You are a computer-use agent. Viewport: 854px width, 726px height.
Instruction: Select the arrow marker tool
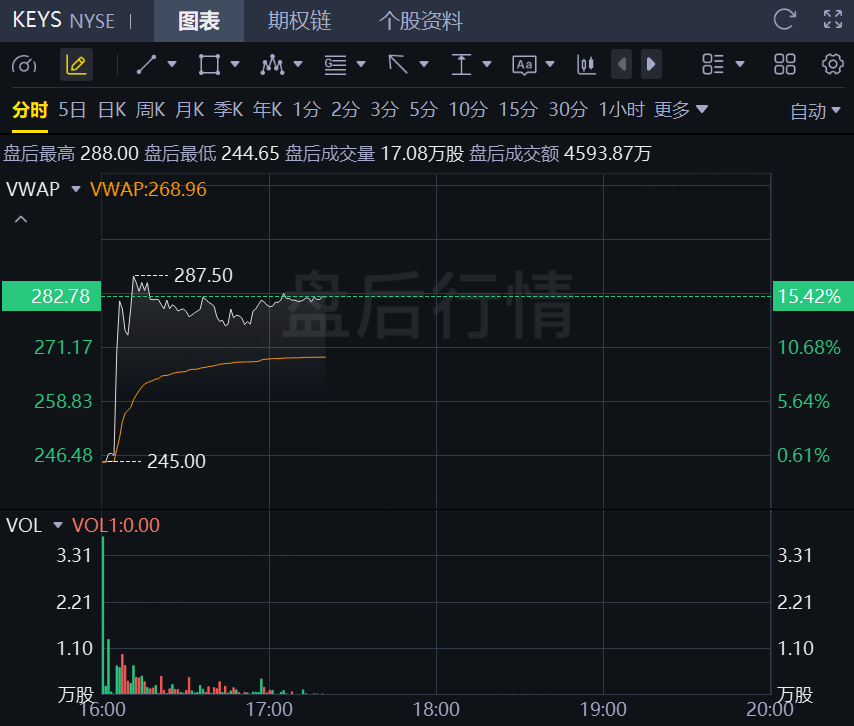398,64
